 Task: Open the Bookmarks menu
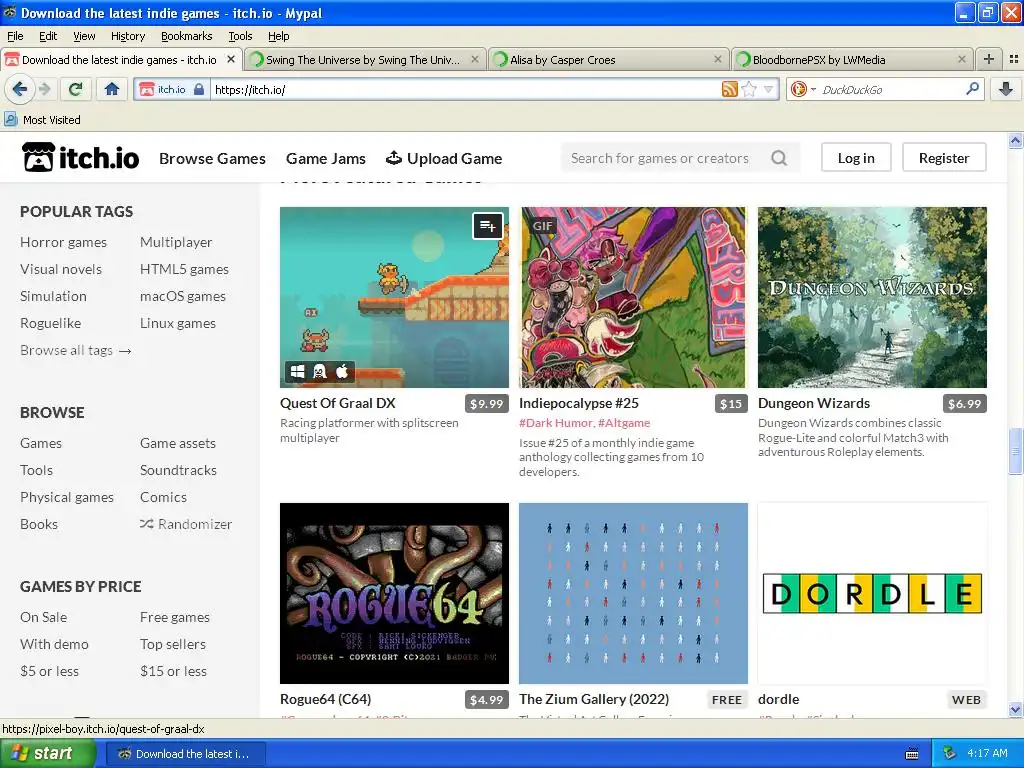pos(186,36)
